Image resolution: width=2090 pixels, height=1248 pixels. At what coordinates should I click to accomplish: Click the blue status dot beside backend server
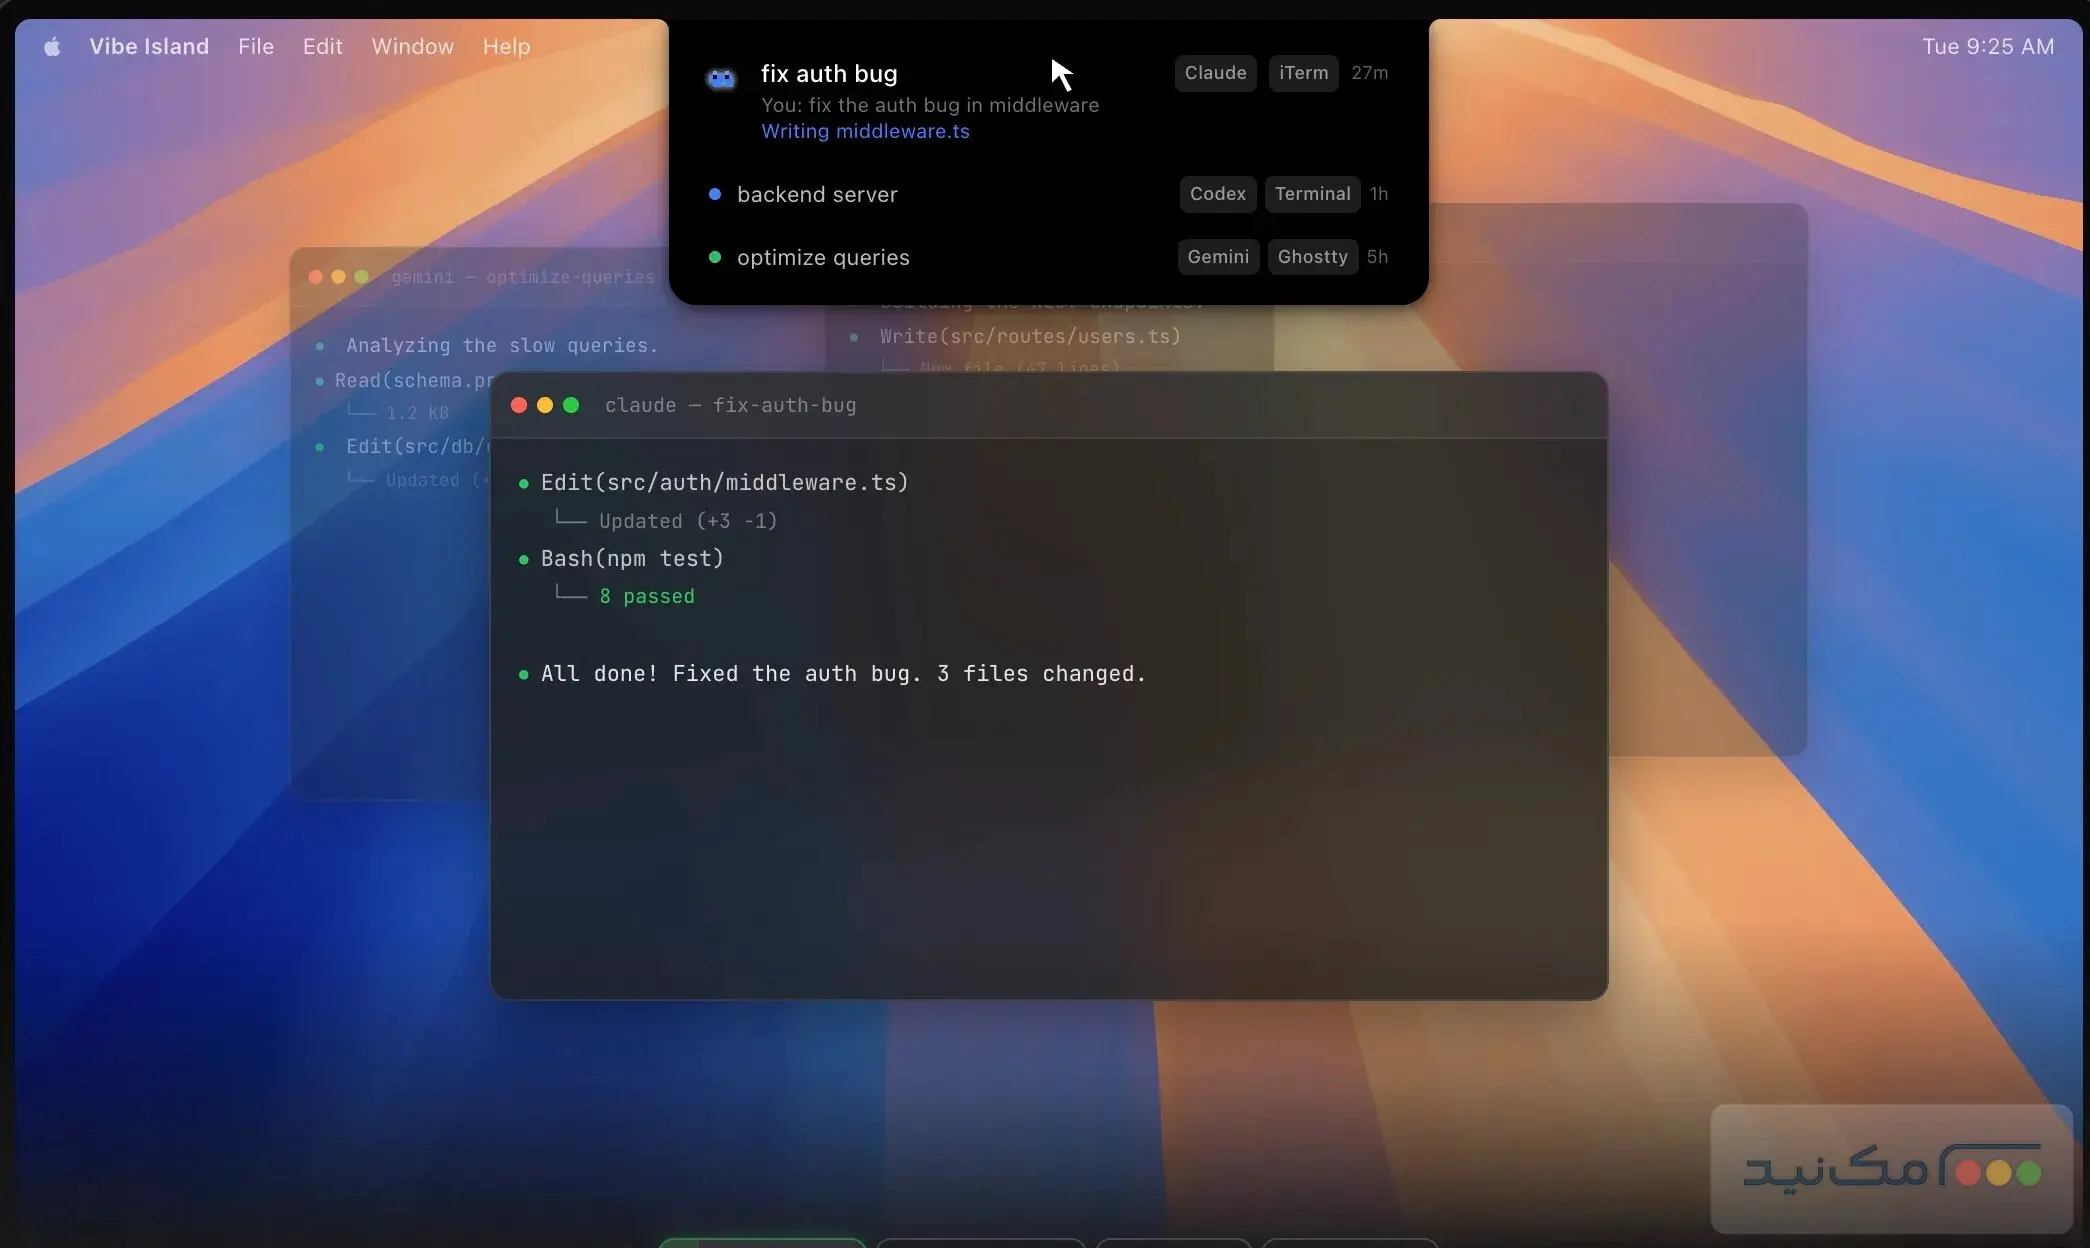click(715, 194)
